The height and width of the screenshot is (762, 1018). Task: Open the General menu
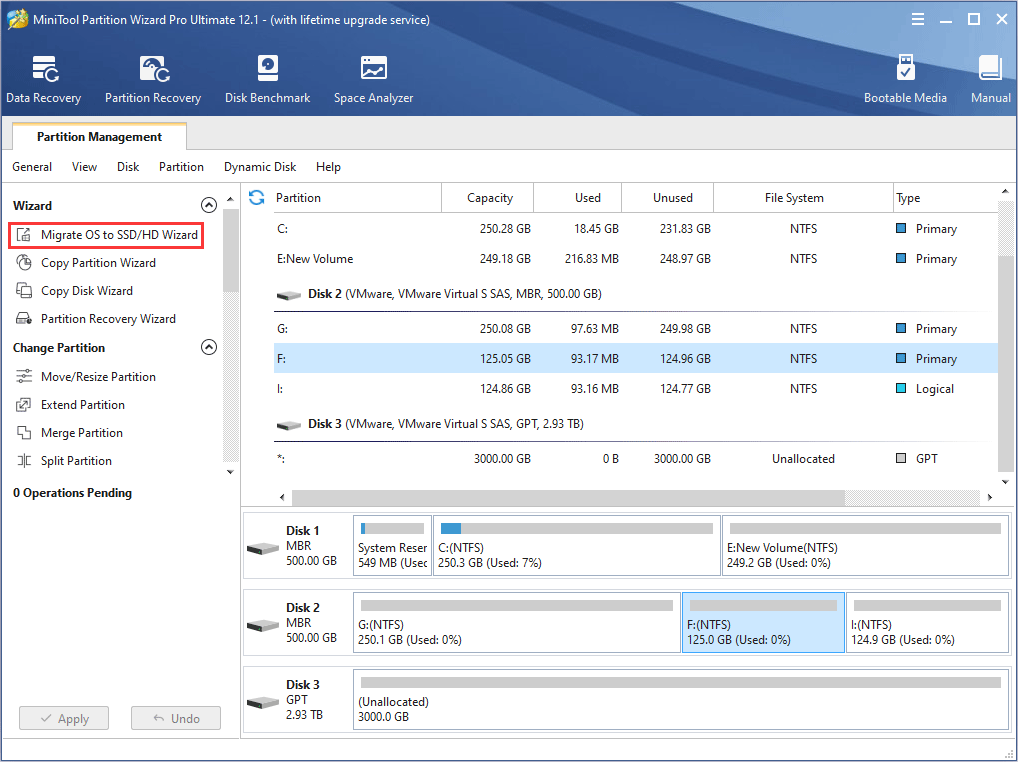(32, 167)
